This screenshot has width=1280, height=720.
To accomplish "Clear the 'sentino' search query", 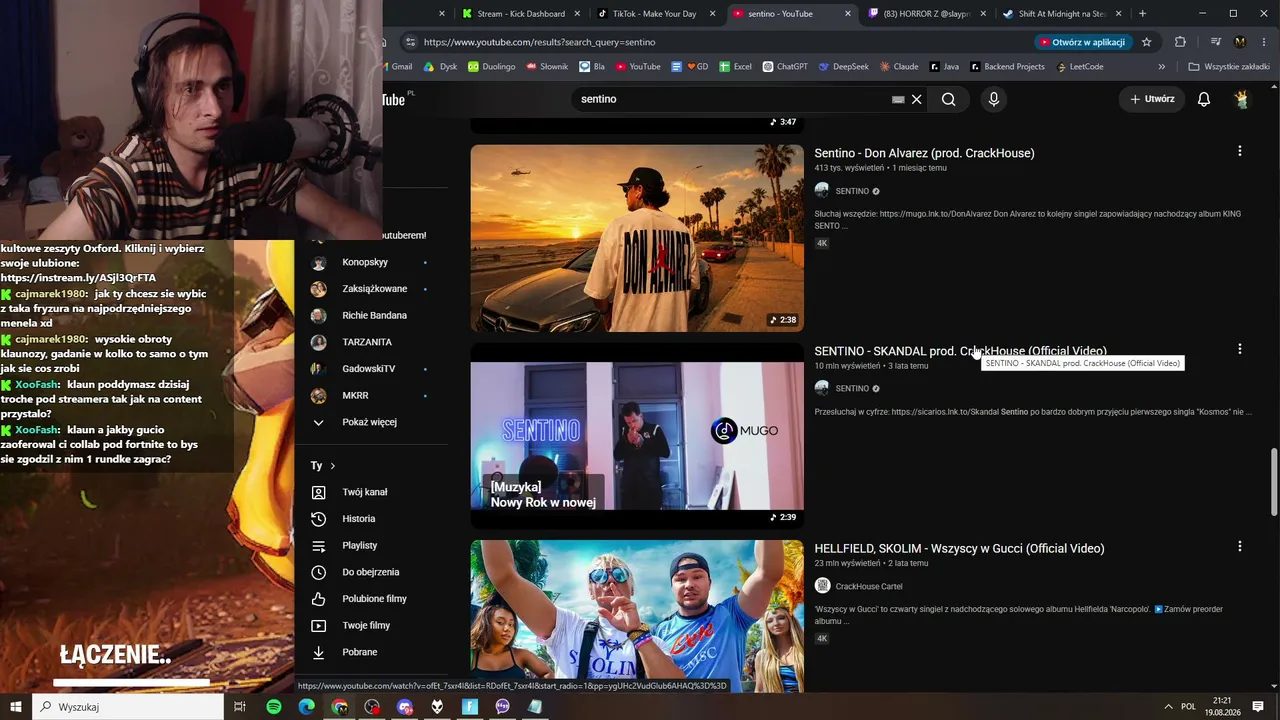I will (916, 99).
